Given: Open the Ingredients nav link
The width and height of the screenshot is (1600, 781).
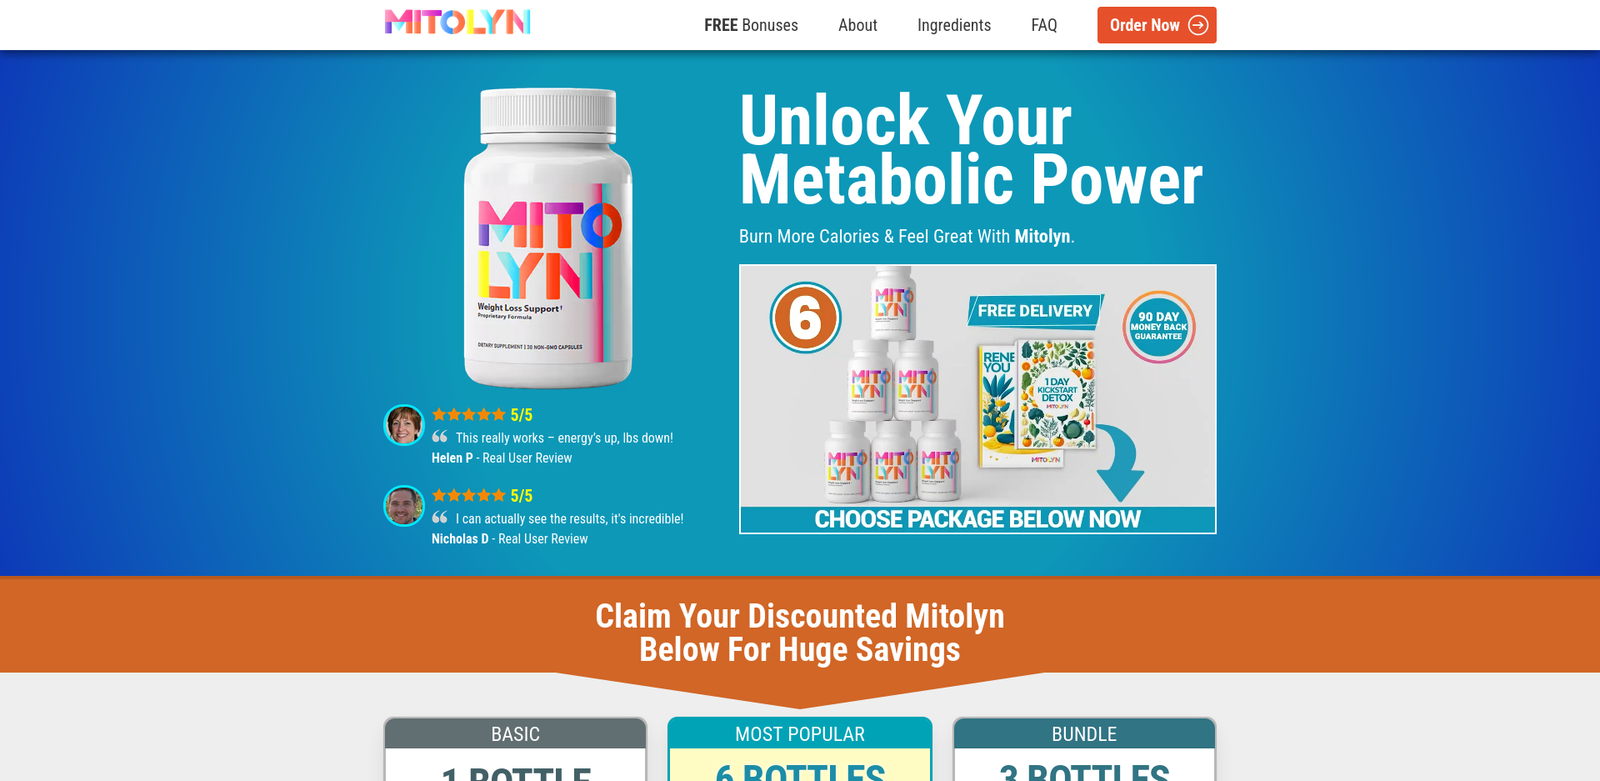Looking at the screenshot, I should (954, 25).
